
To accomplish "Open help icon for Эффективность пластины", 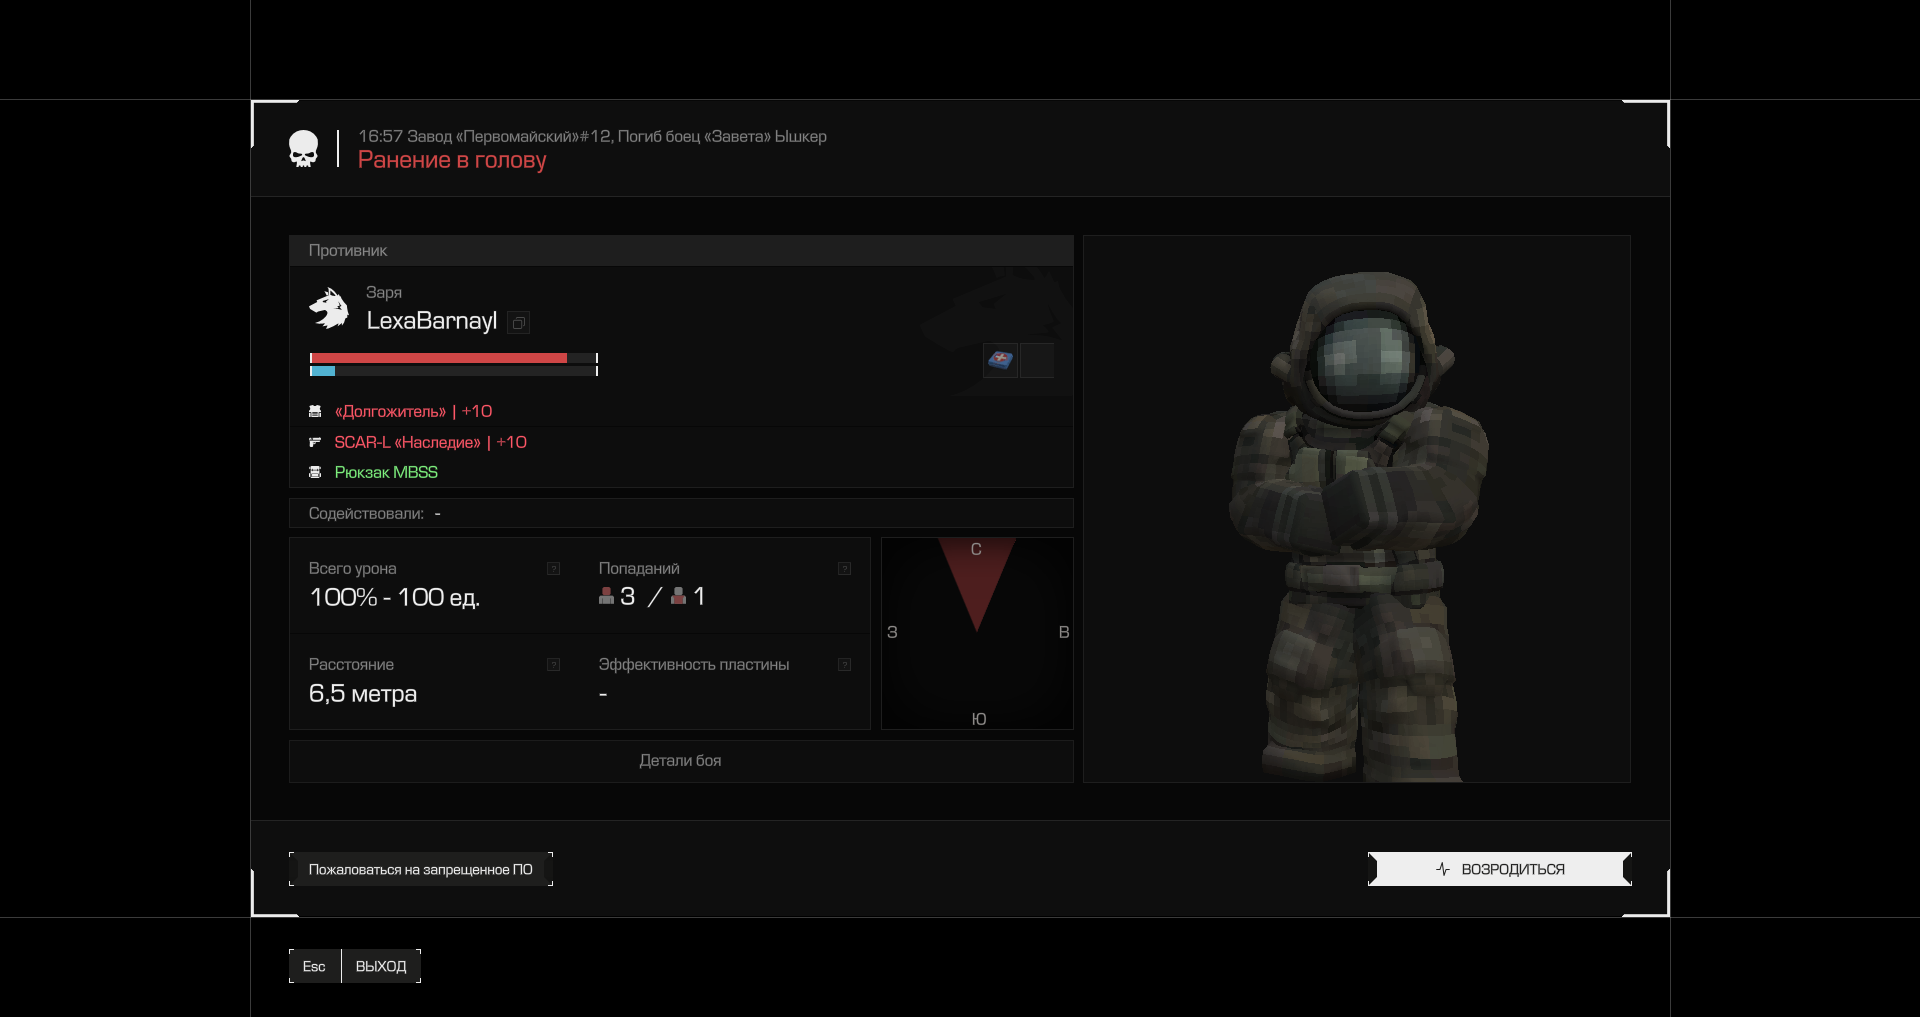I will coord(844,664).
